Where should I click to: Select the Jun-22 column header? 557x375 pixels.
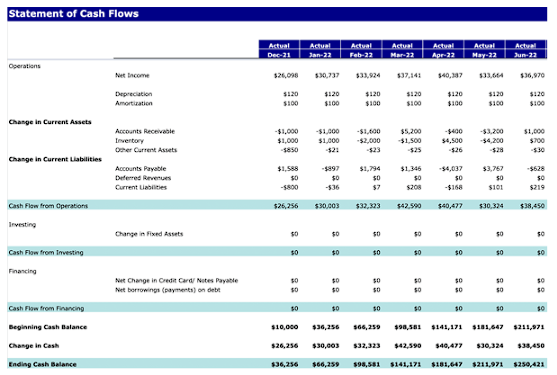click(525, 55)
